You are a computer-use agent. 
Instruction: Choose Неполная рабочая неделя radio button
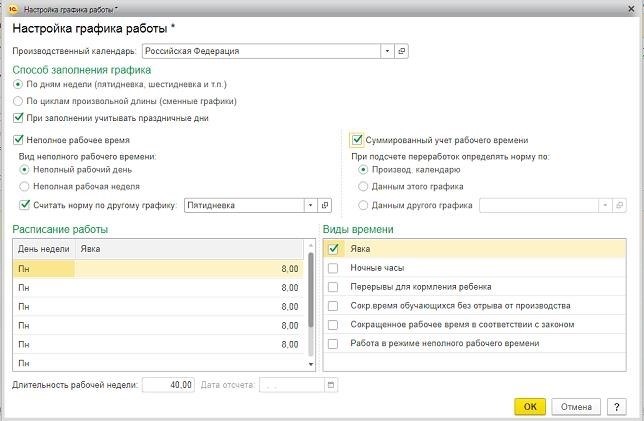[25, 187]
